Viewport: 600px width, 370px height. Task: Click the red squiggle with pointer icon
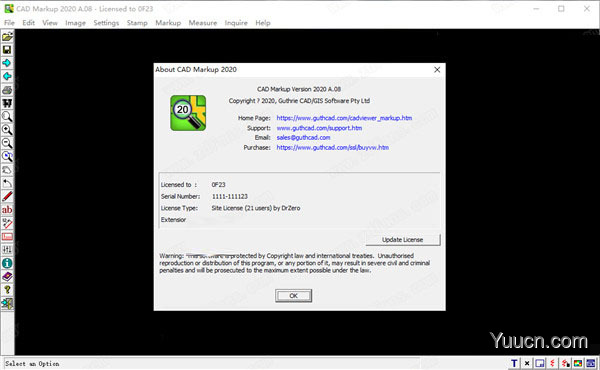point(565,363)
